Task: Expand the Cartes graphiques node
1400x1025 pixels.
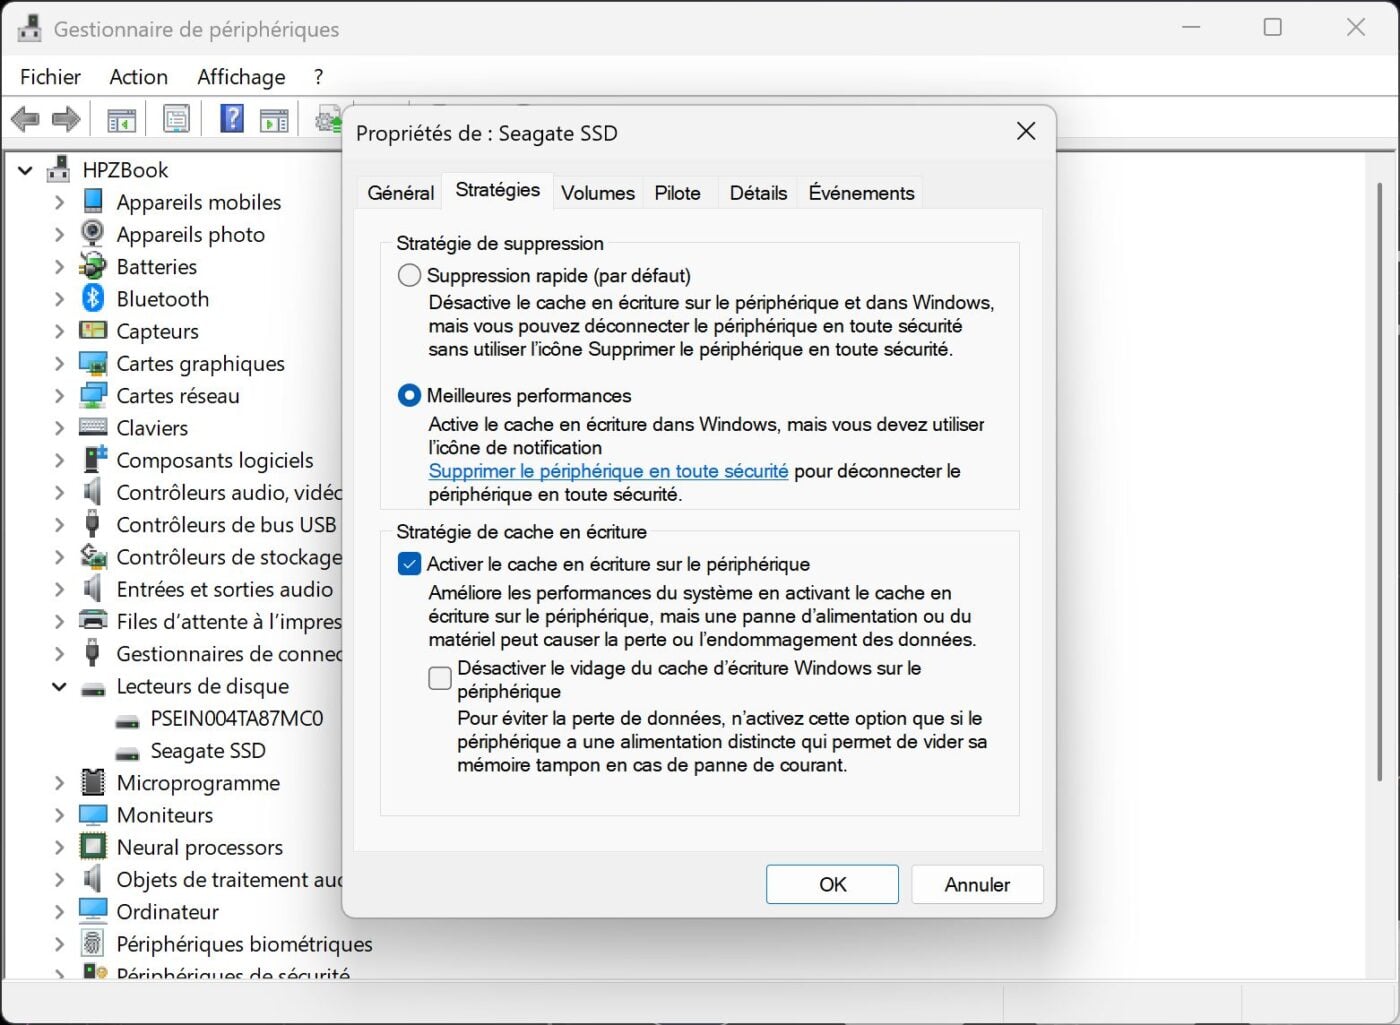Action: coord(59,363)
